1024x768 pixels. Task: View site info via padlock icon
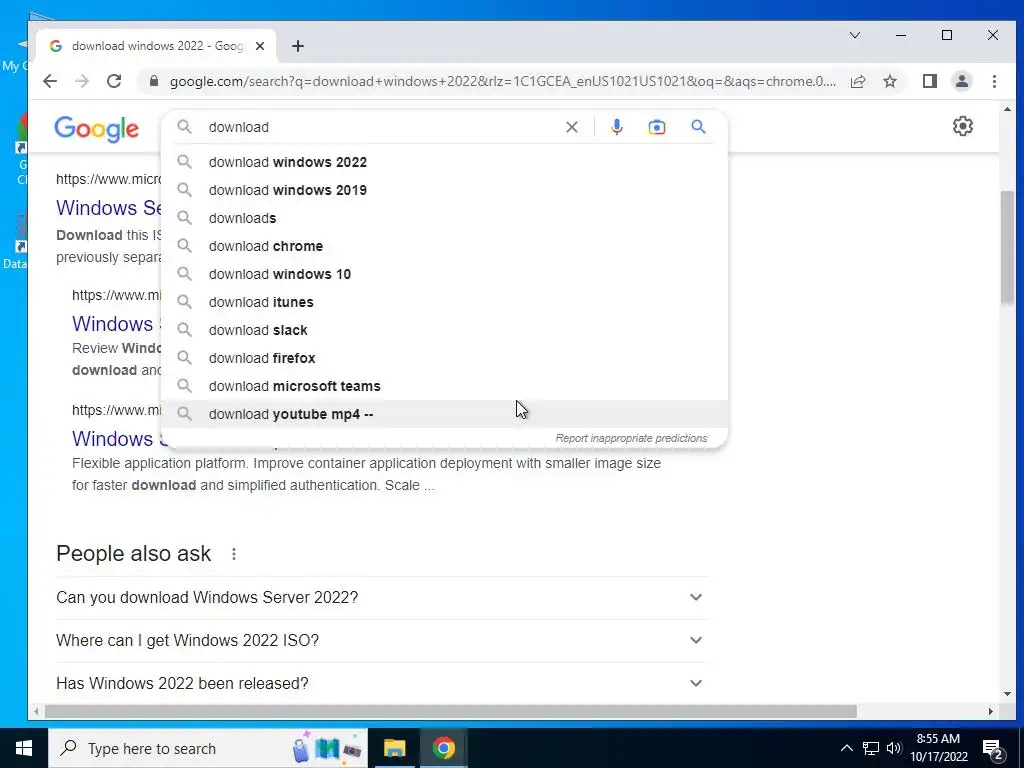coord(154,81)
